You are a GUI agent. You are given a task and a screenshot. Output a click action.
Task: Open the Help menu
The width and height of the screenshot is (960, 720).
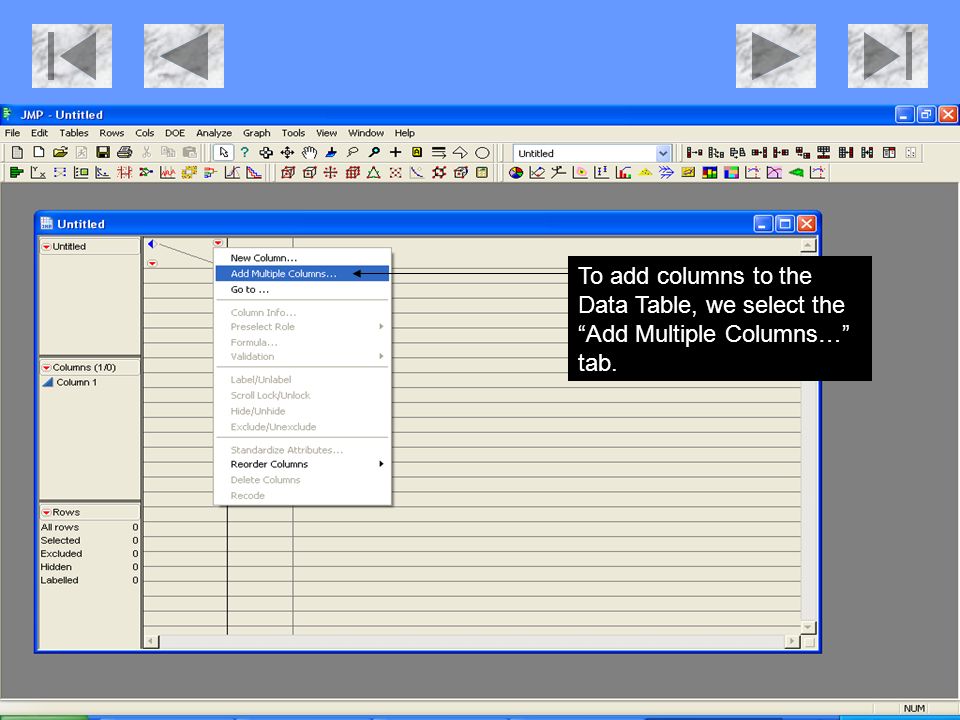(404, 133)
